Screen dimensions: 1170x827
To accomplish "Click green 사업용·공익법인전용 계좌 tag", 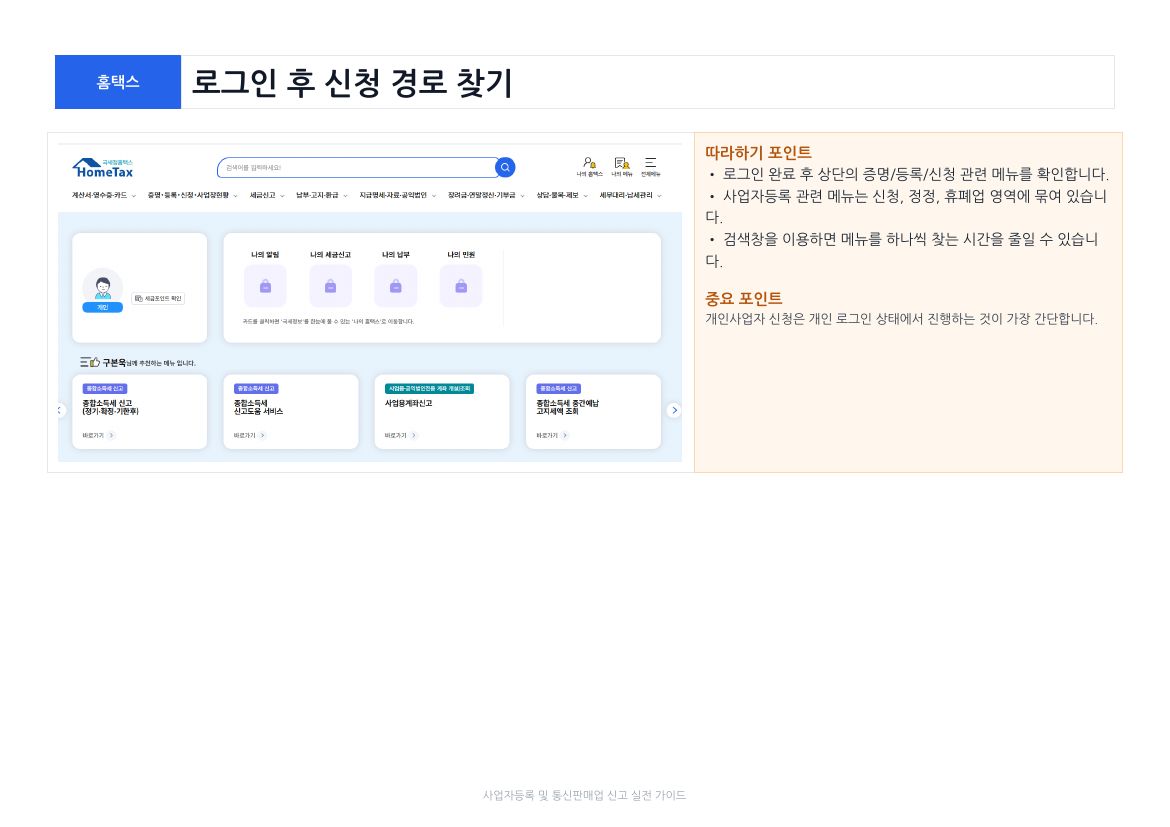I will [x=429, y=389].
